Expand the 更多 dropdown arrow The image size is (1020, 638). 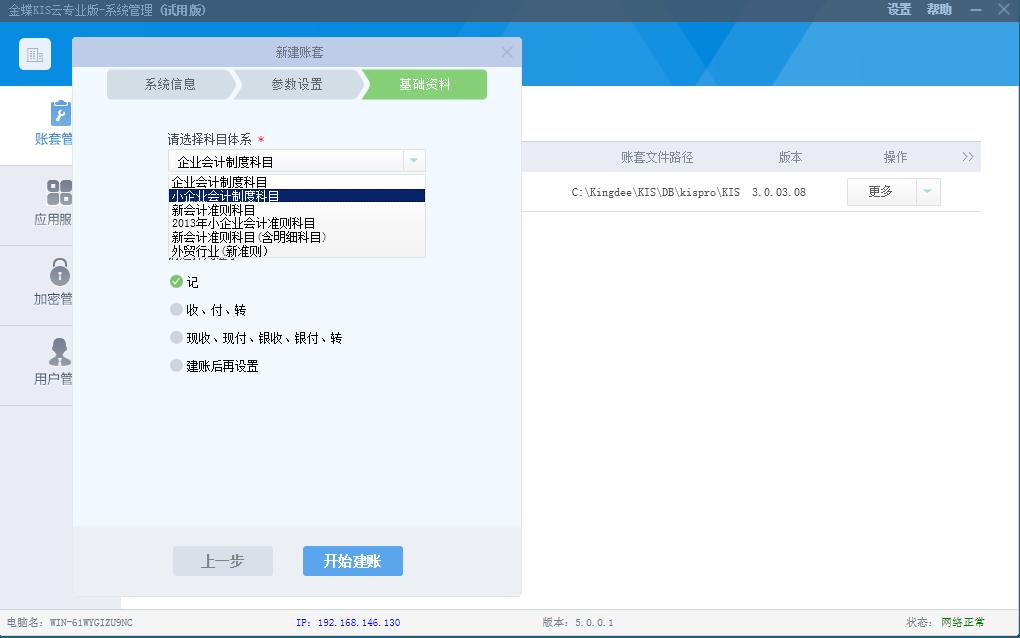[928, 191]
